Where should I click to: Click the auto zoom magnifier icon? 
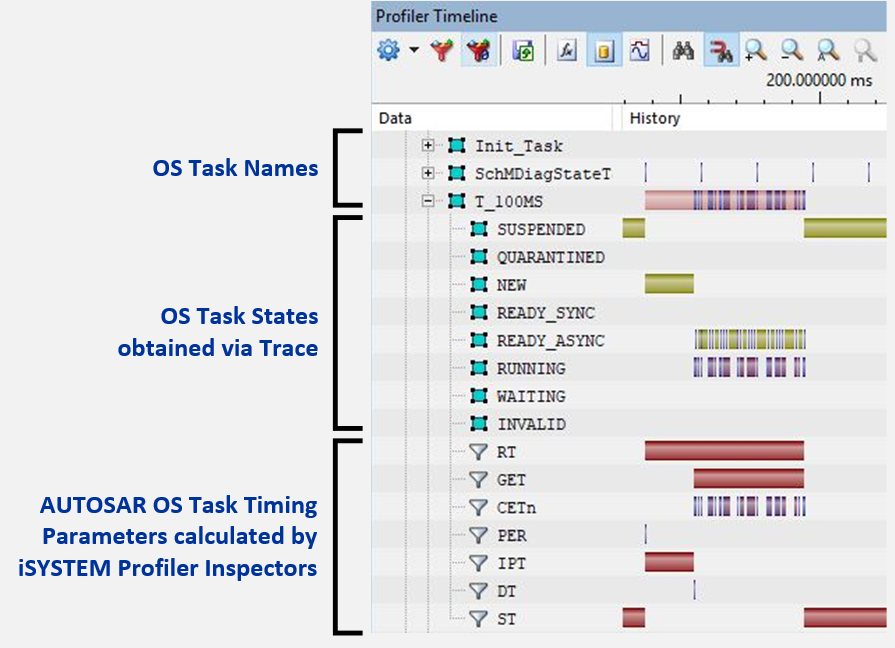pyautogui.click(x=827, y=51)
